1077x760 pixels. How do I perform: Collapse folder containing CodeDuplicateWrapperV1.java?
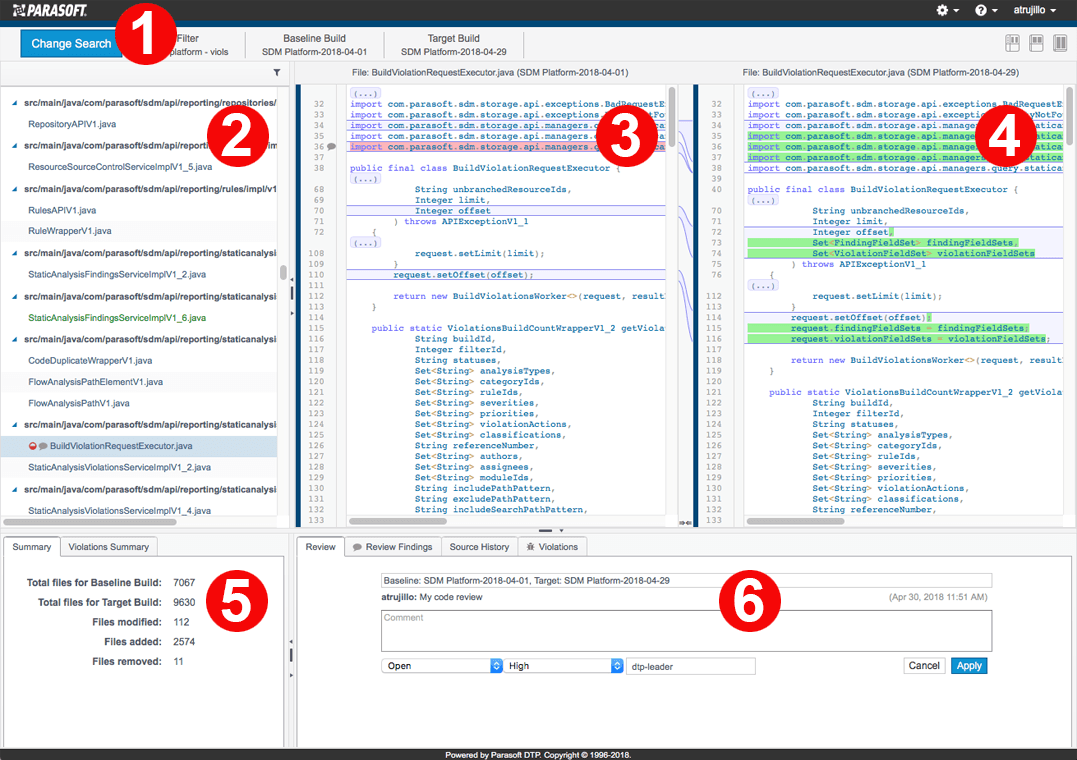point(14,339)
